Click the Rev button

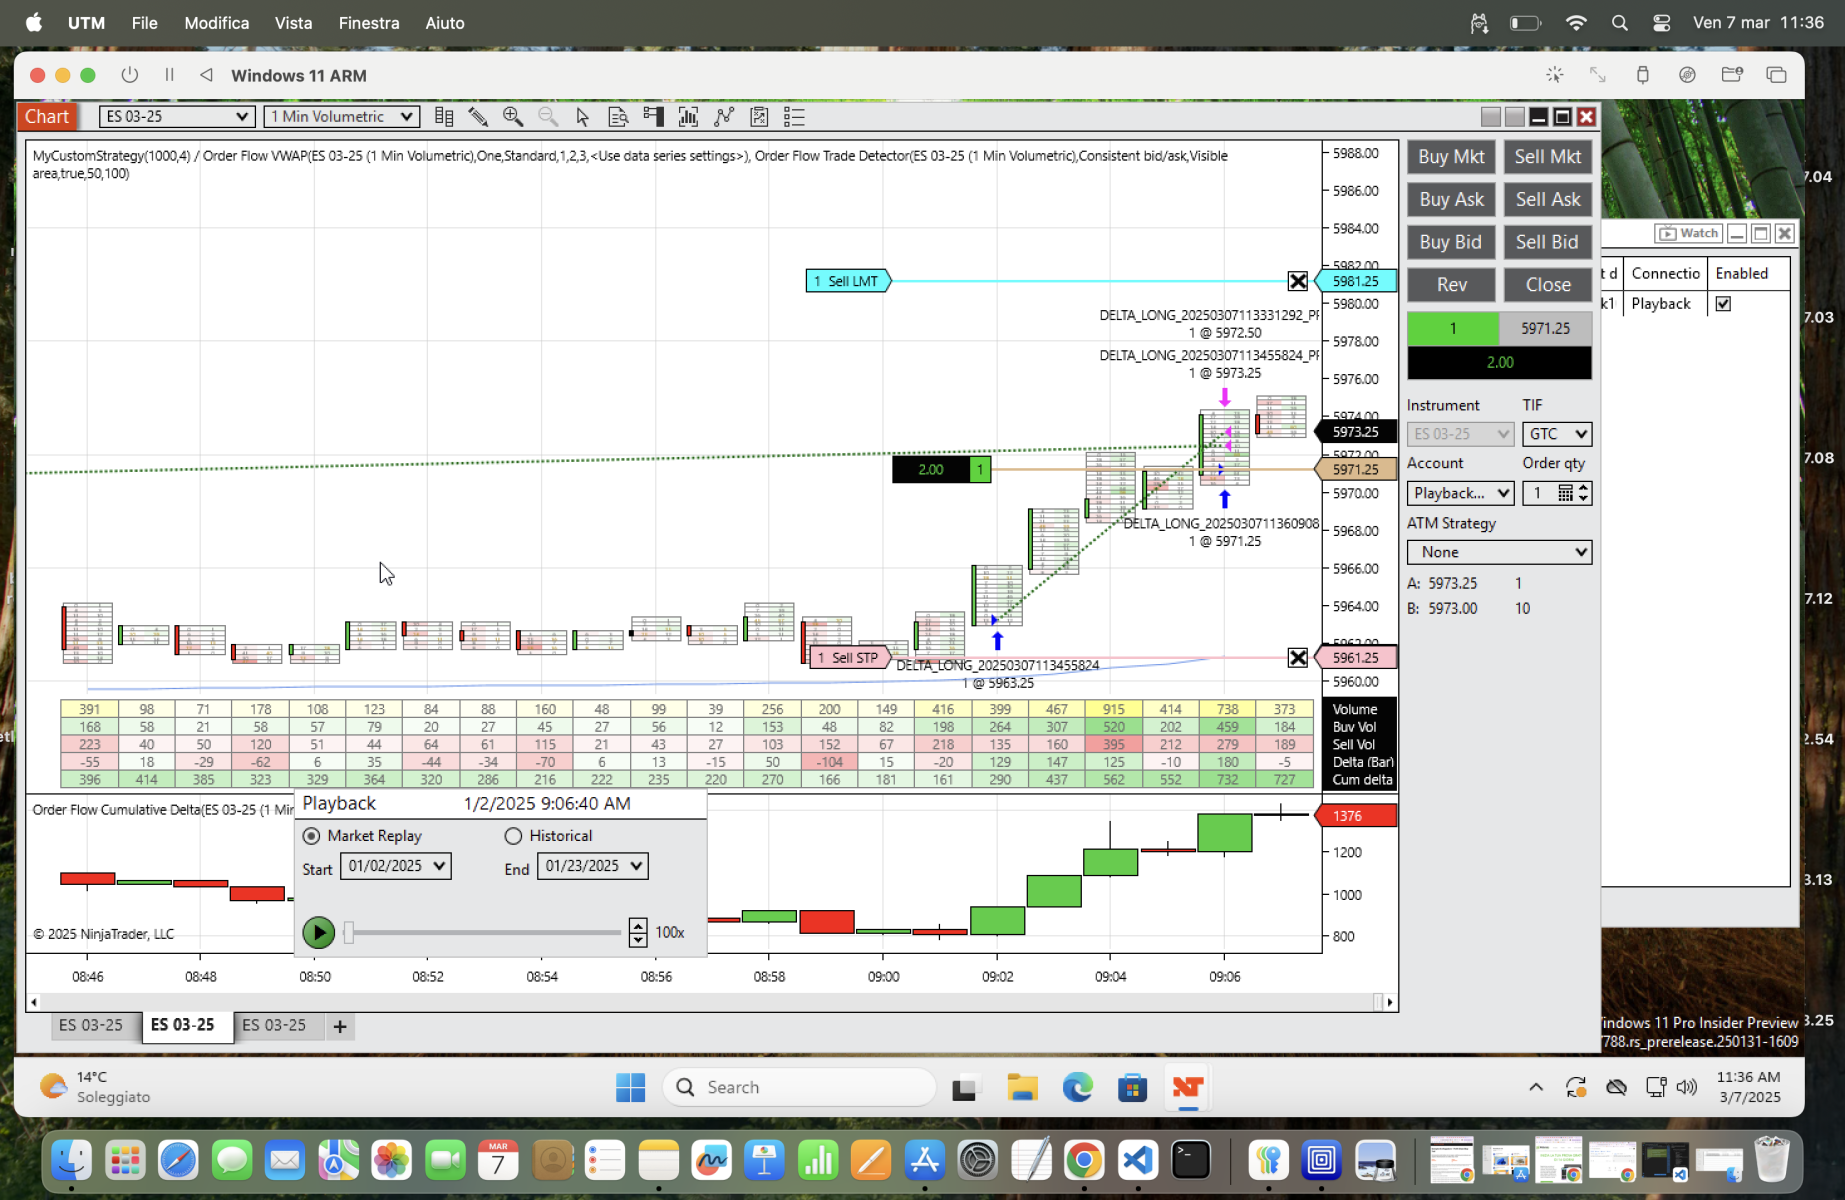(x=1451, y=285)
